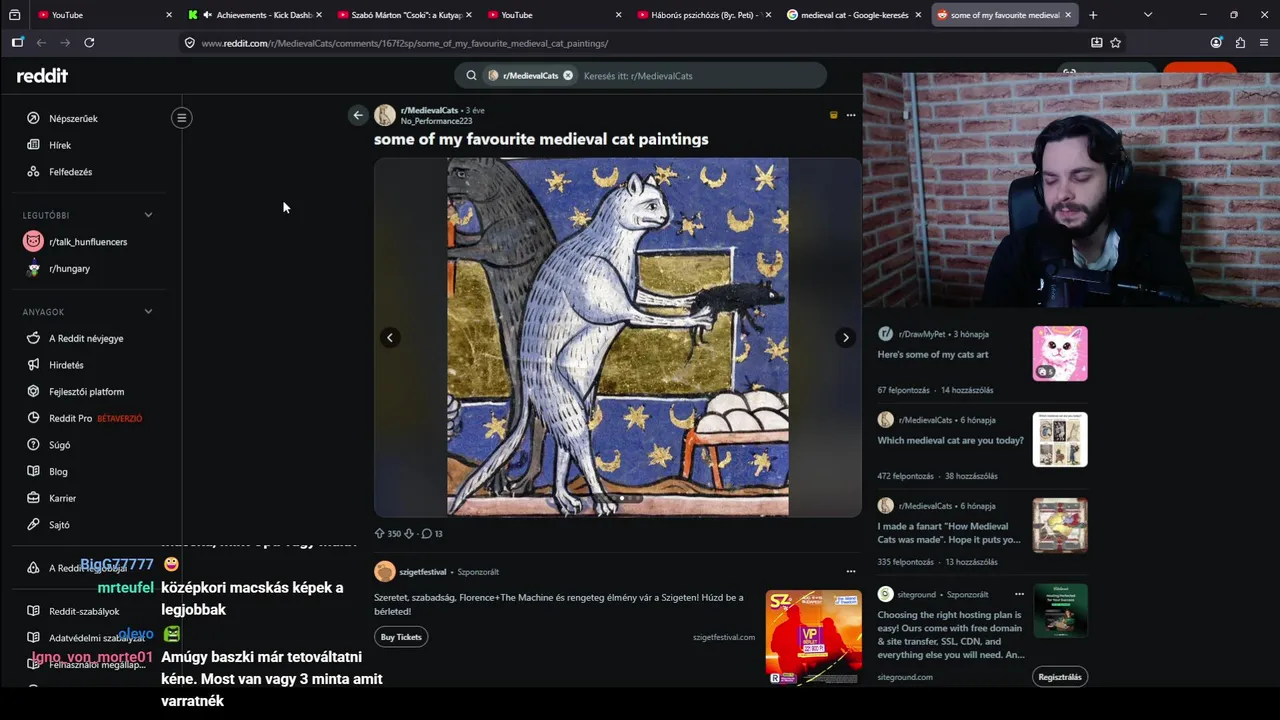Click the search magnifier icon
This screenshot has width=1280, height=720.
471,75
